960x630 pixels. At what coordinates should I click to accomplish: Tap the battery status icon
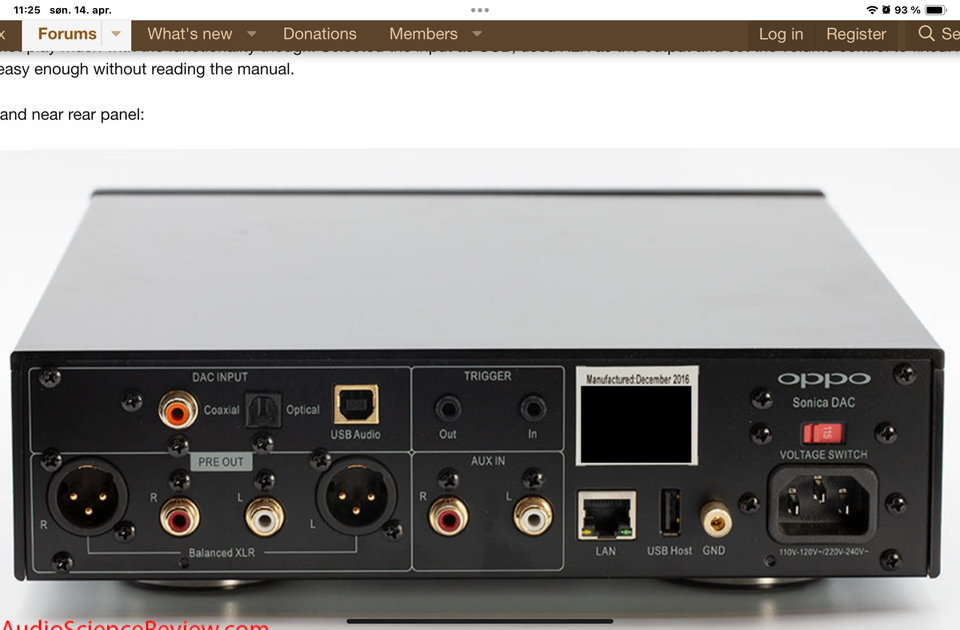click(937, 10)
